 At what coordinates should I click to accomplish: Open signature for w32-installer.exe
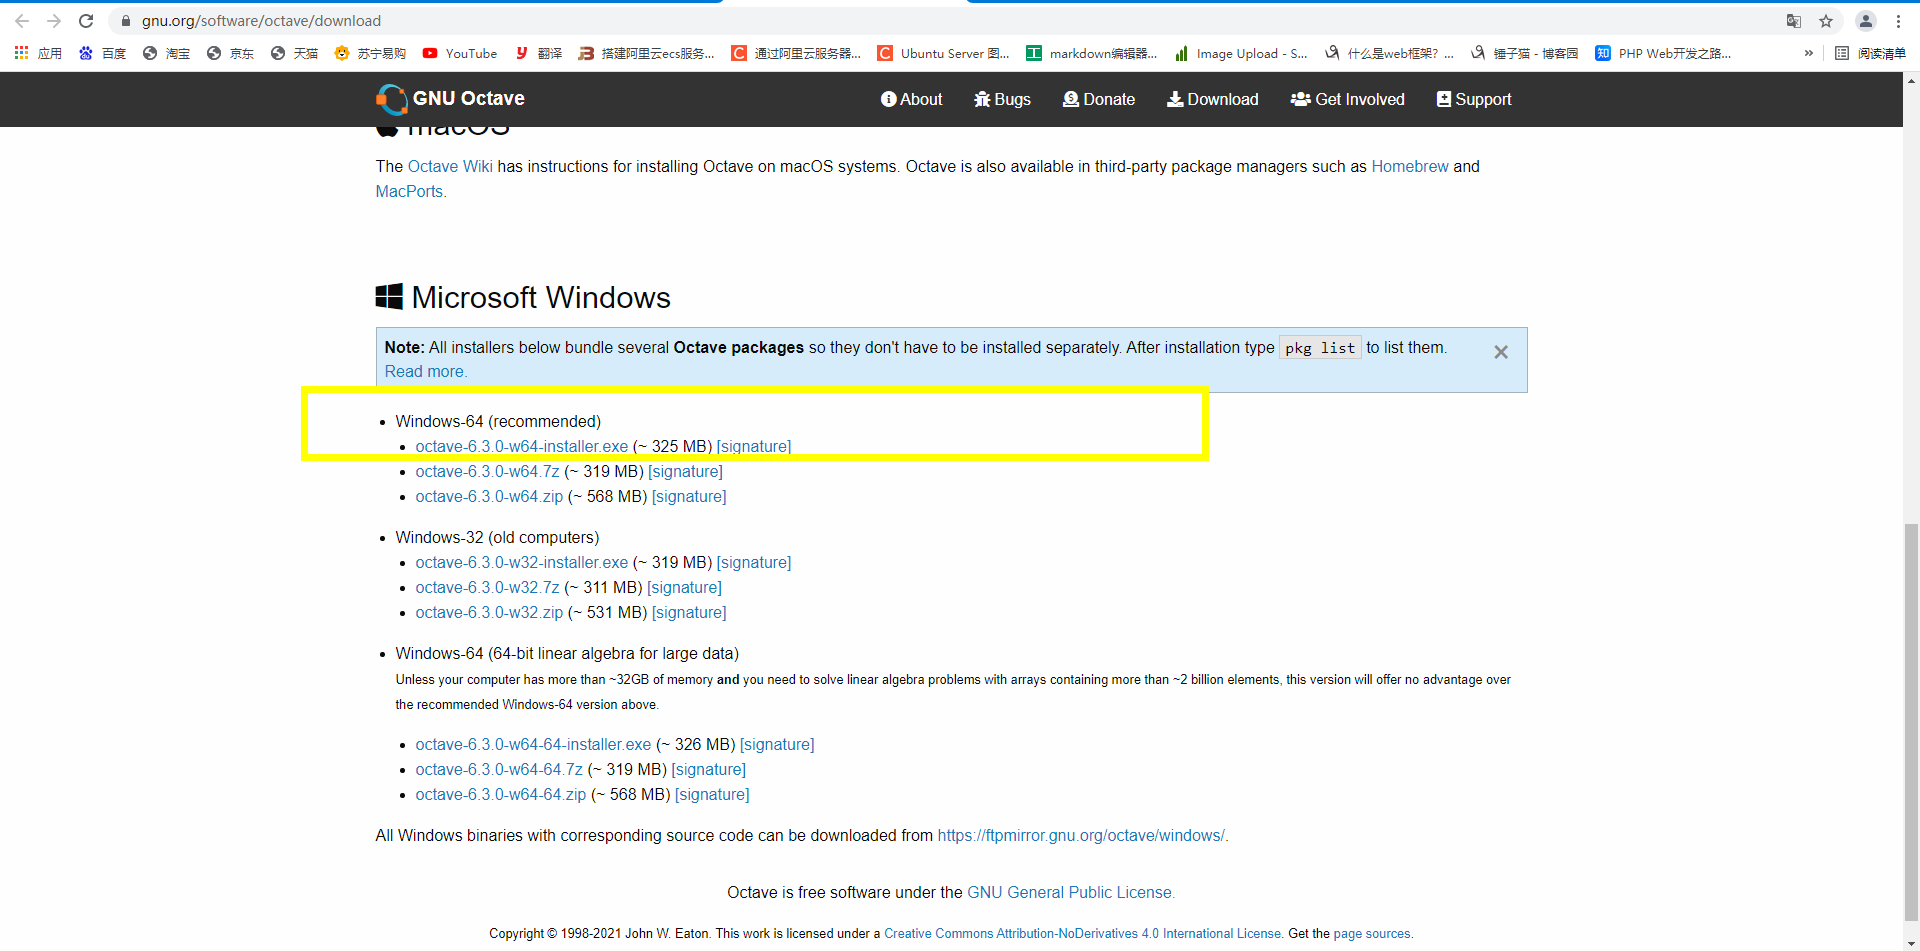pyautogui.click(x=754, y=562)
